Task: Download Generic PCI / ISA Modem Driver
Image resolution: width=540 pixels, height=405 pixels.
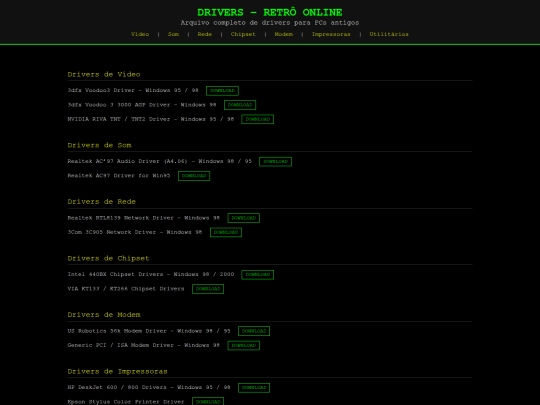Action: coord(243,345)
